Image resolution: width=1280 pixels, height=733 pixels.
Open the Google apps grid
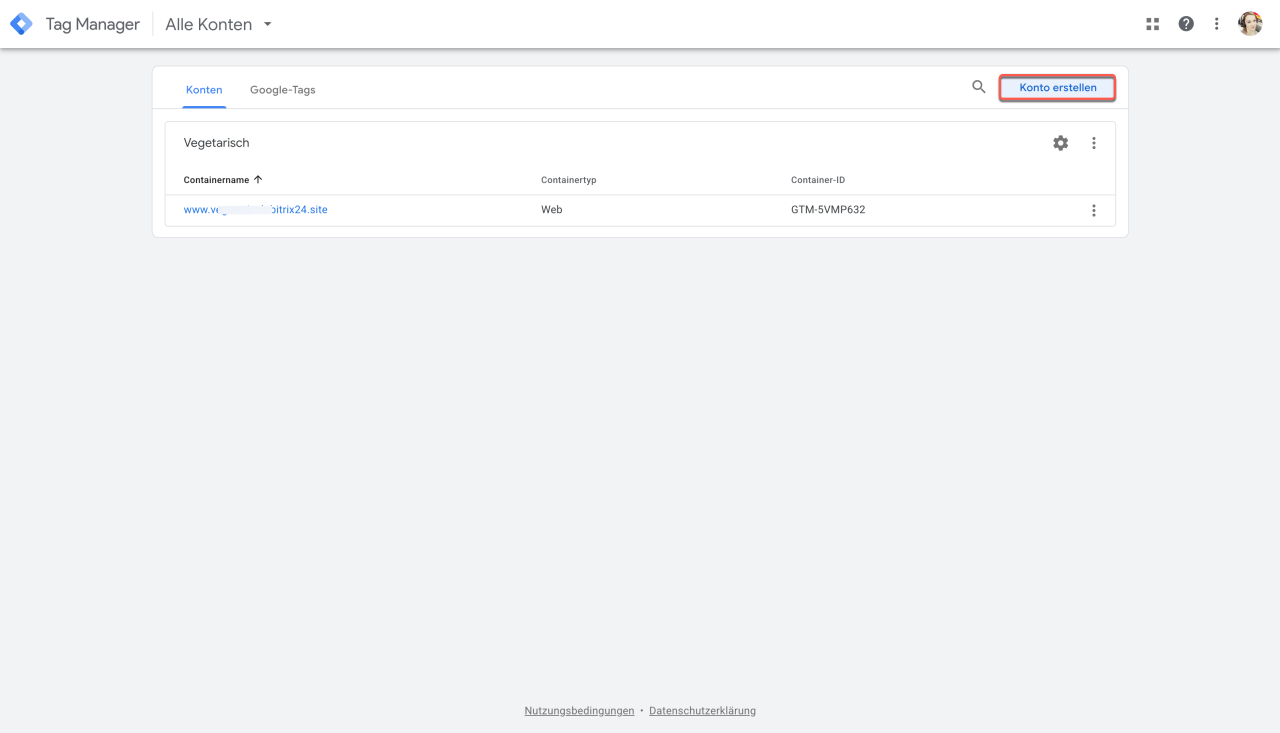(x=1153, y=24)
